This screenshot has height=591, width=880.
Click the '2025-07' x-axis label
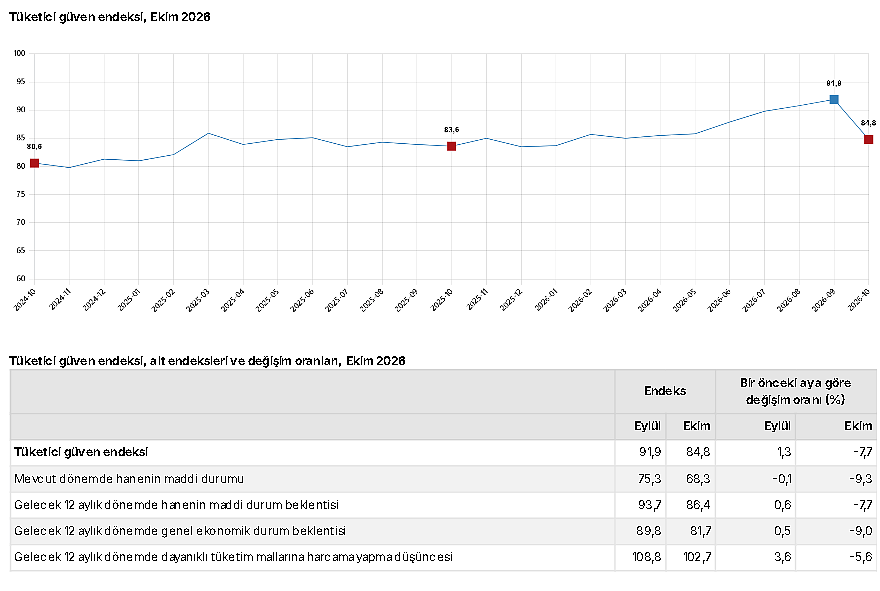[x=337, y=300]
